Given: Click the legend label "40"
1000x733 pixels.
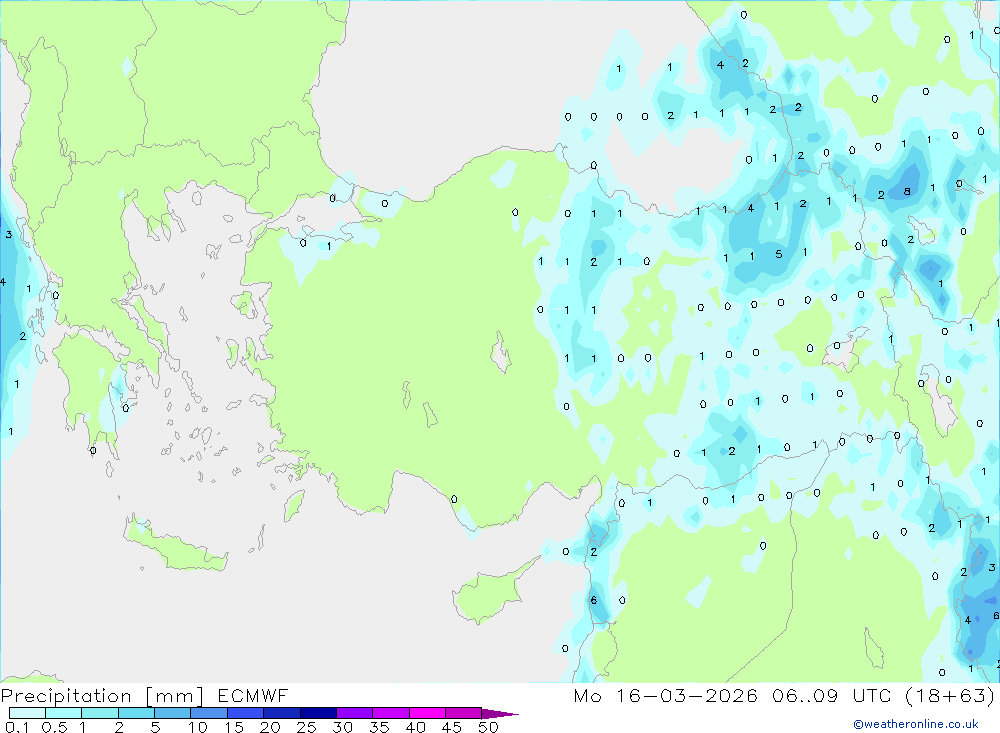Looking at the screenshot, I should (416, 727).
